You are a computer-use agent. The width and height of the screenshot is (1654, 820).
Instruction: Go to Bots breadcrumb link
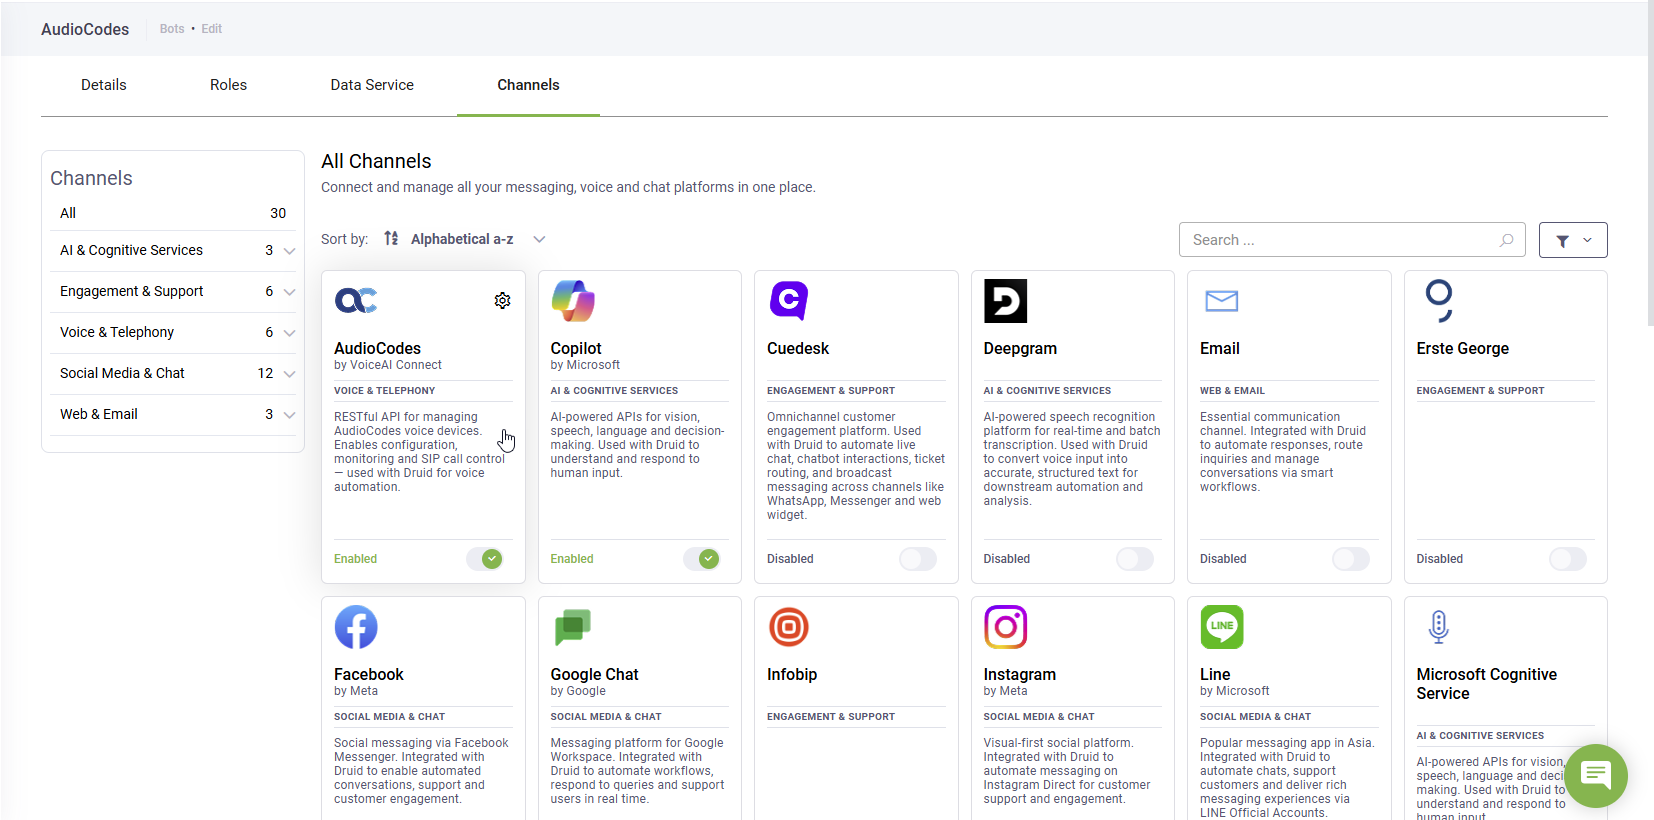coord(172,29)
